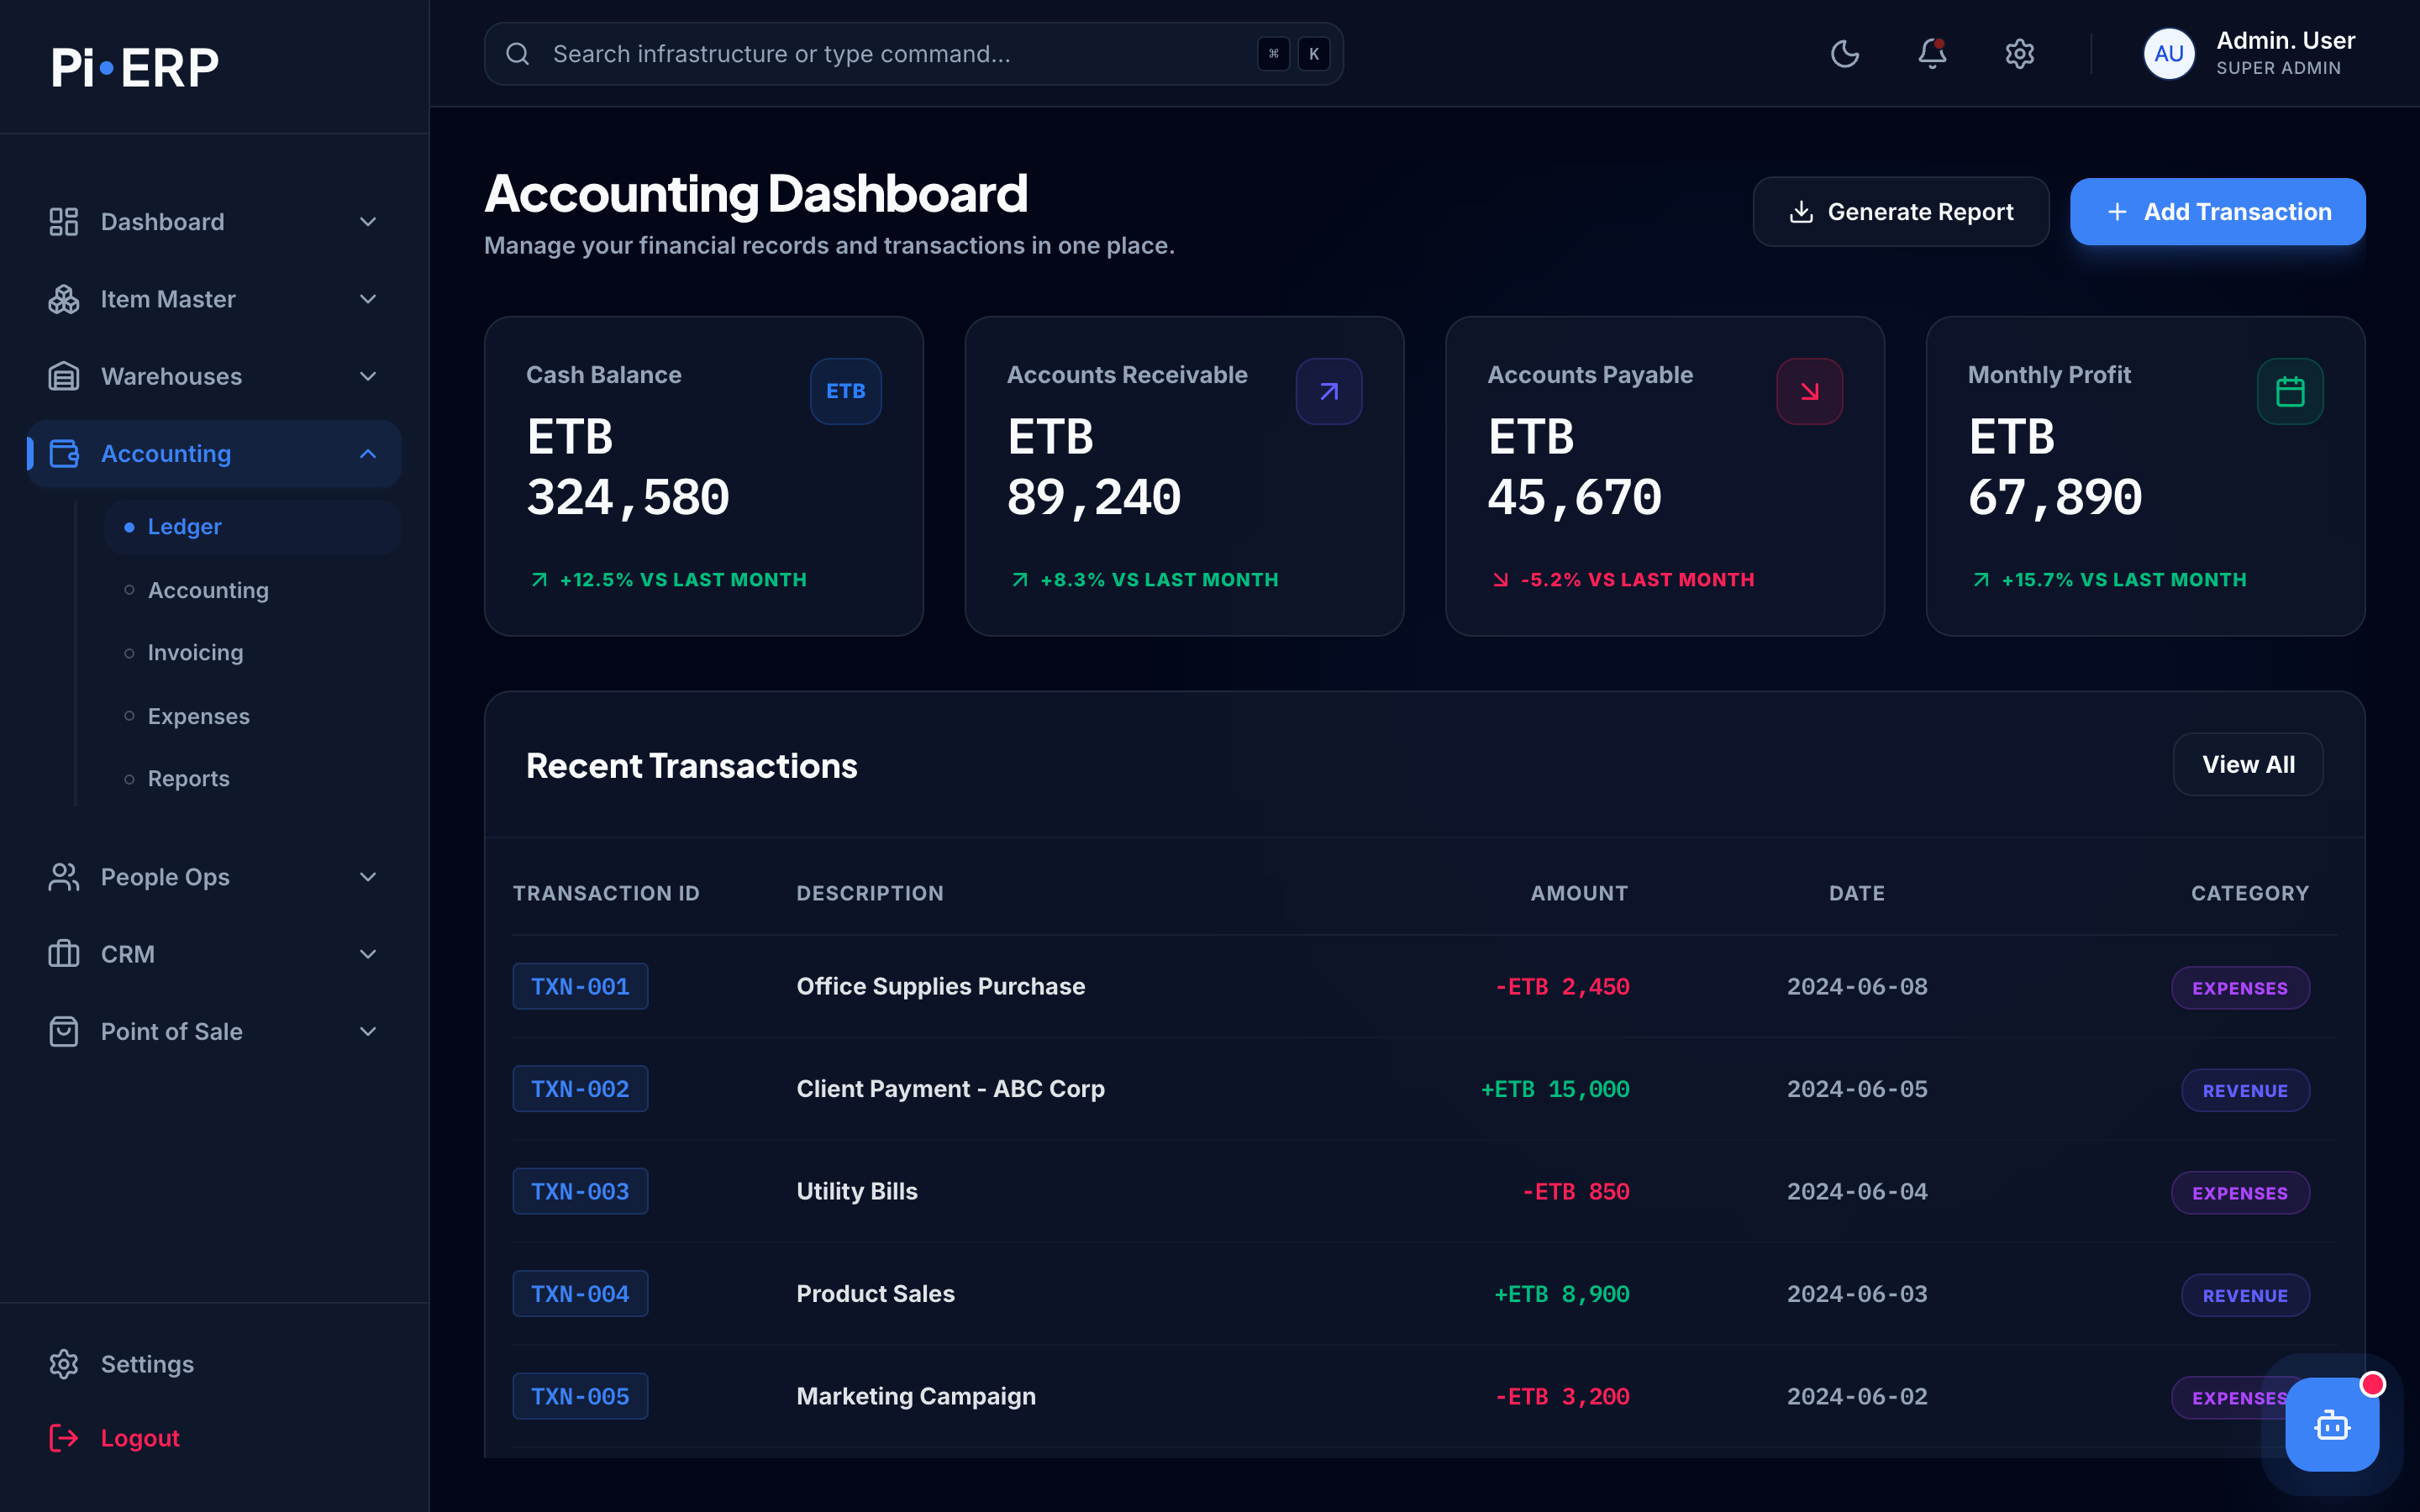This screenshot has height=1512, width=2420.
Task: Click the Dashboard grid icon in sidebar
Action: click(x=64, y=222)
